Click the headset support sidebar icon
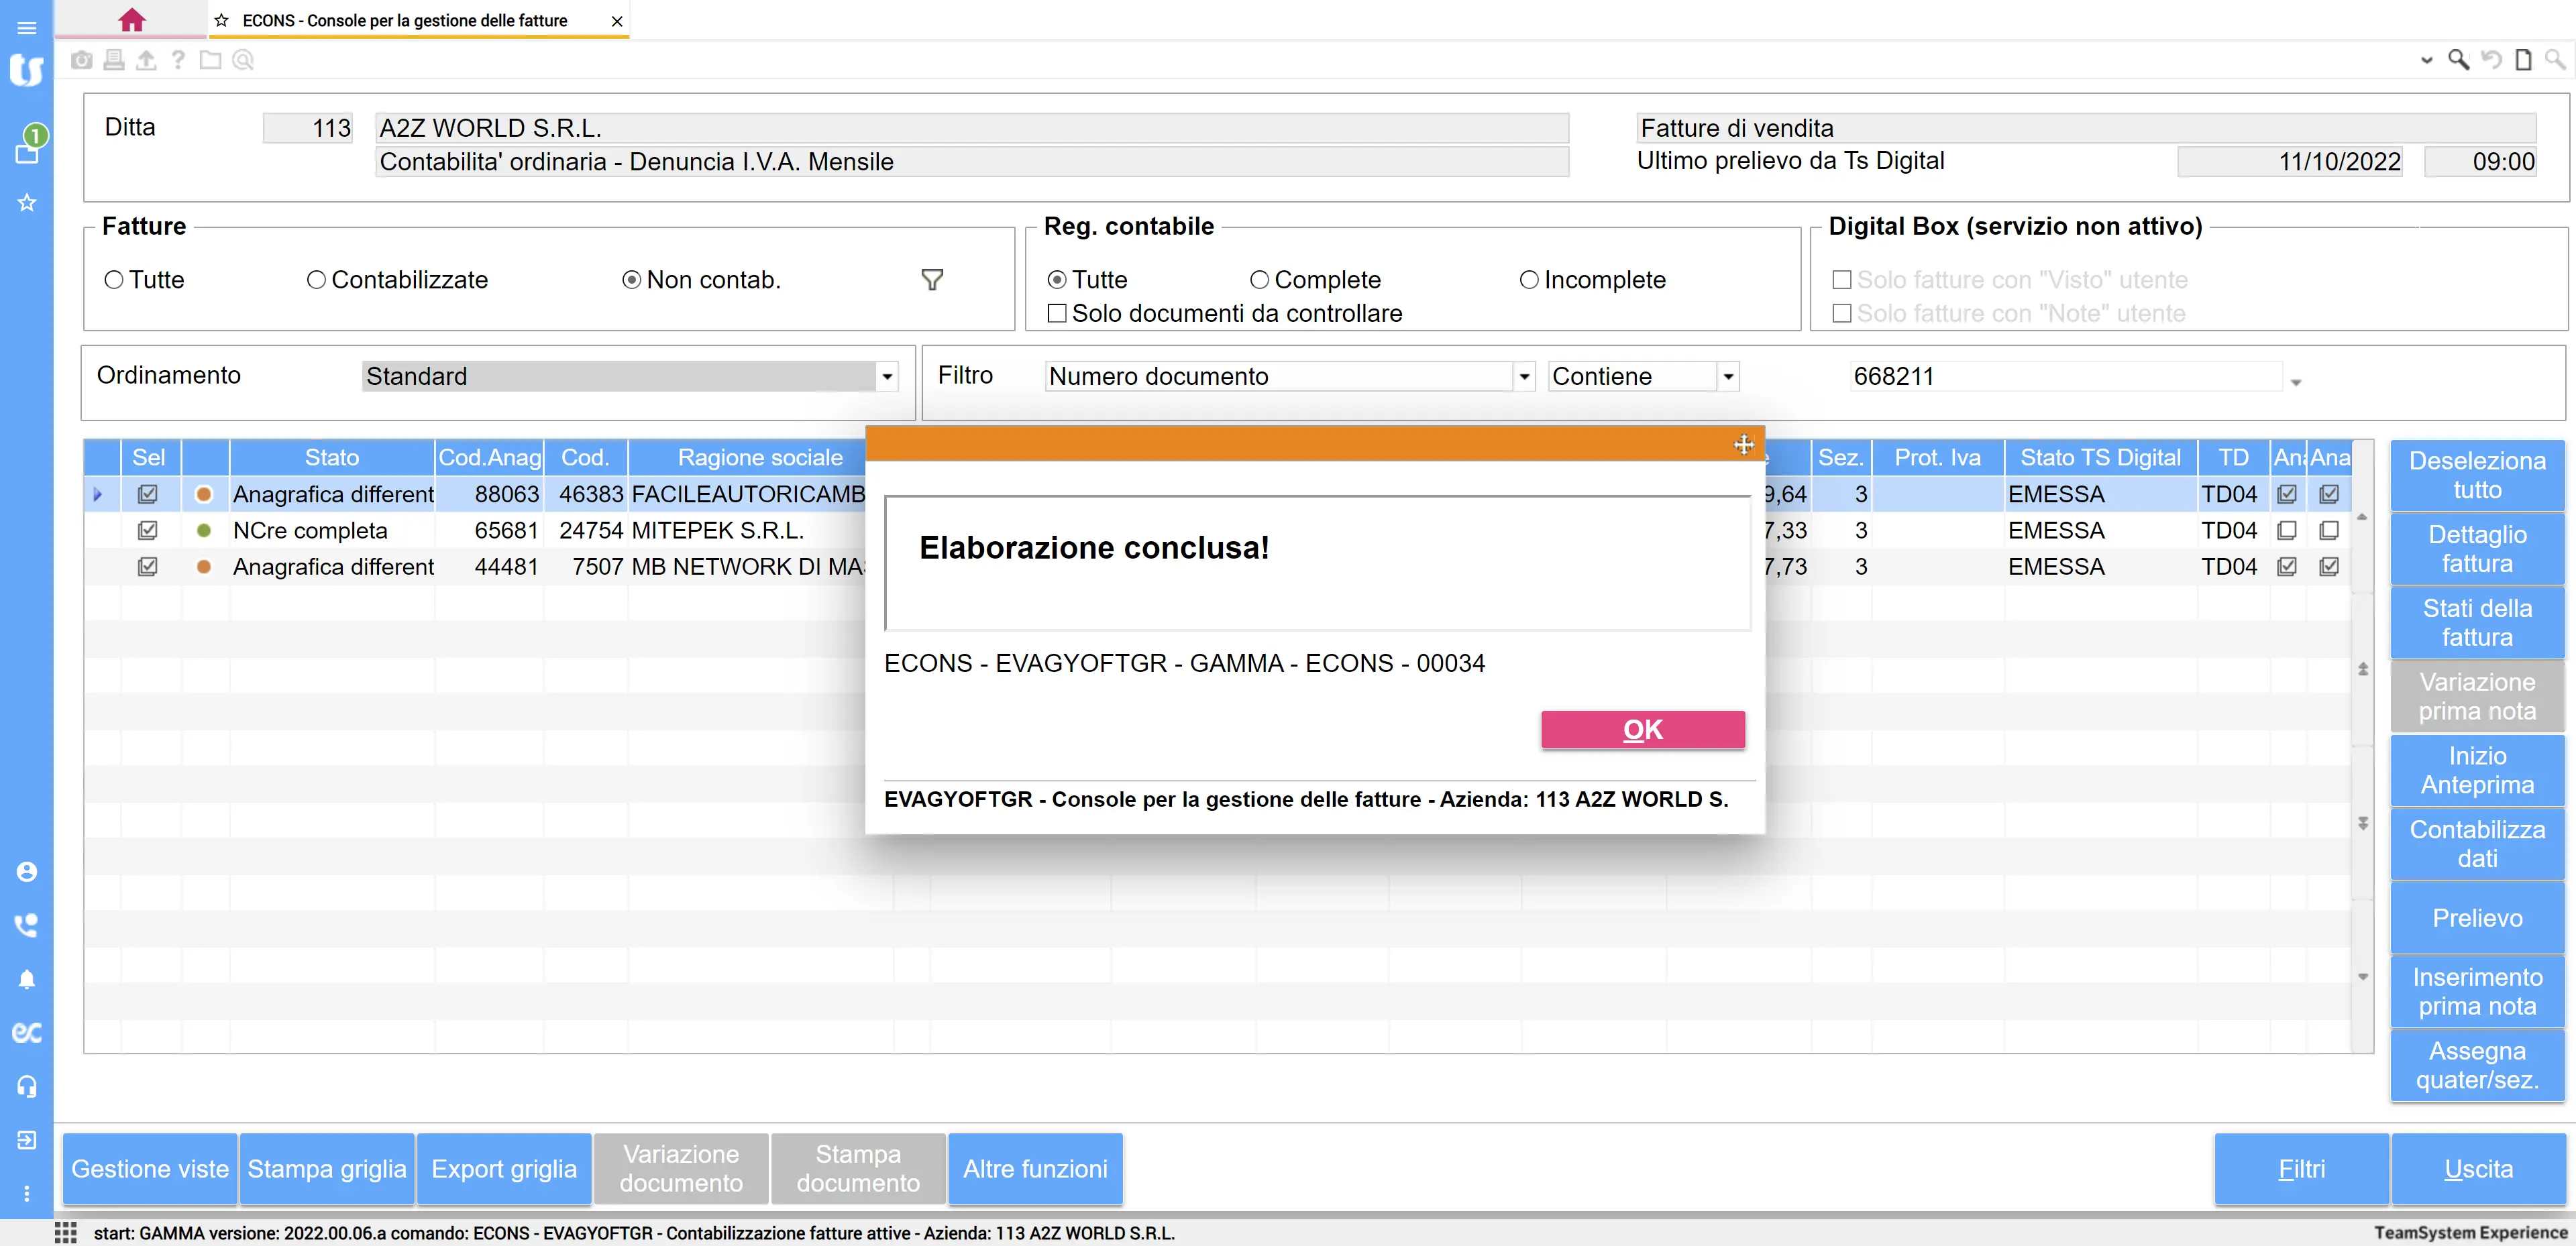Viewport: 2576px width, 1246px height. 27,1086
